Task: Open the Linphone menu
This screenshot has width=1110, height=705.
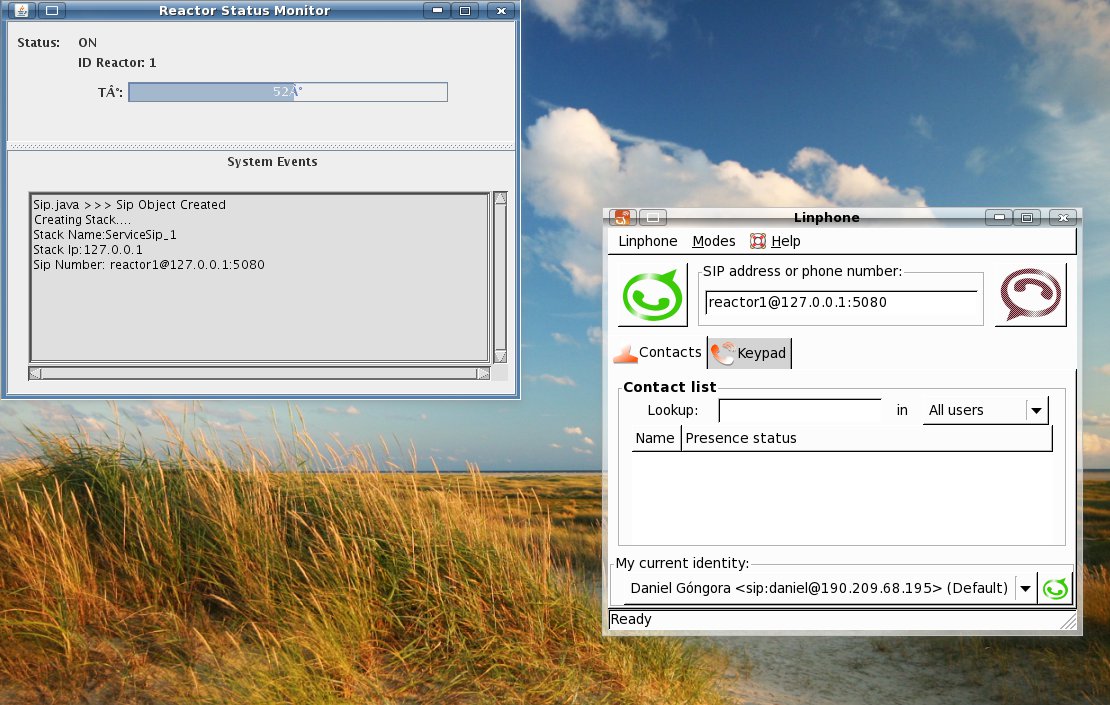Action: [648, 241]
